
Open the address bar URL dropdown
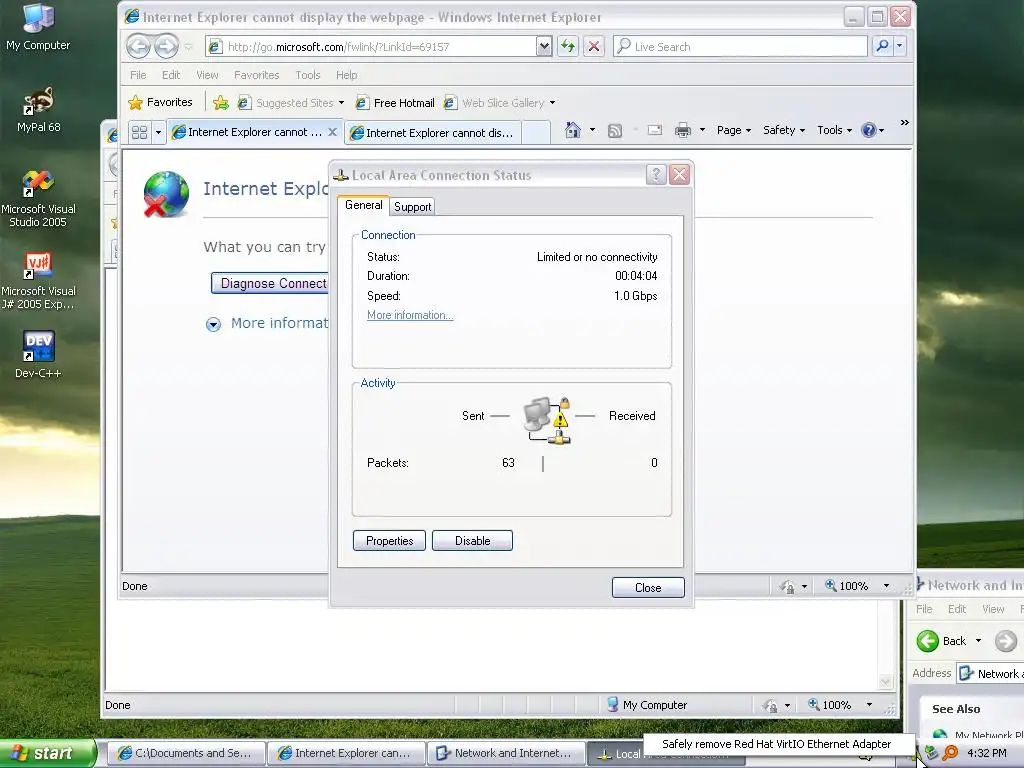coord(543,46)
